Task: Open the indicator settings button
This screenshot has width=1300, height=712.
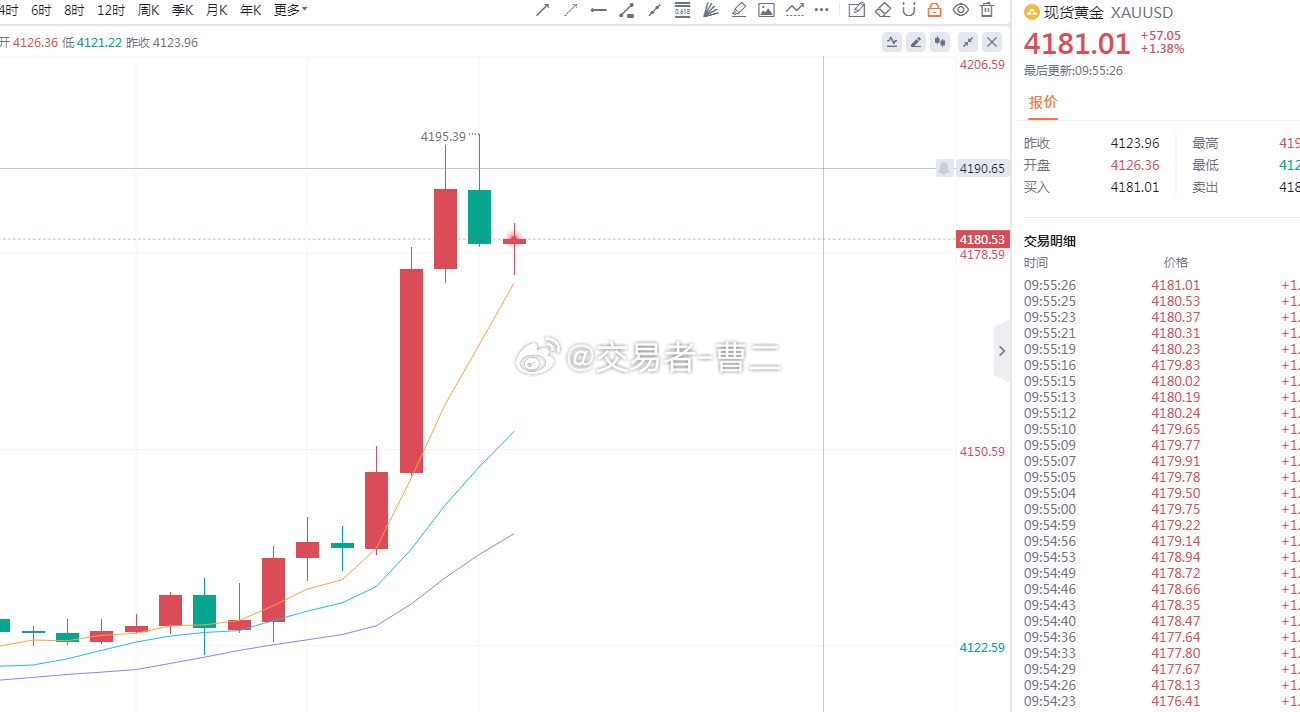Action: (x=892, y=41)
